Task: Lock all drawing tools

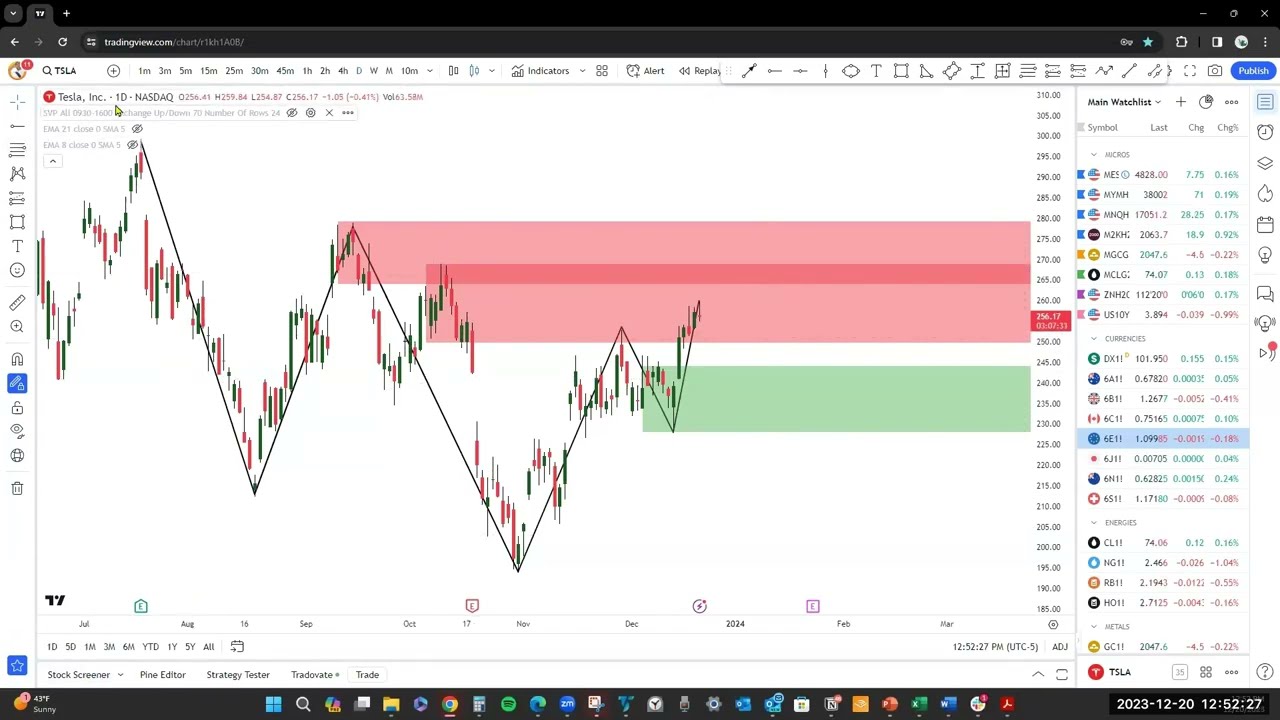Action: point(17,408)
